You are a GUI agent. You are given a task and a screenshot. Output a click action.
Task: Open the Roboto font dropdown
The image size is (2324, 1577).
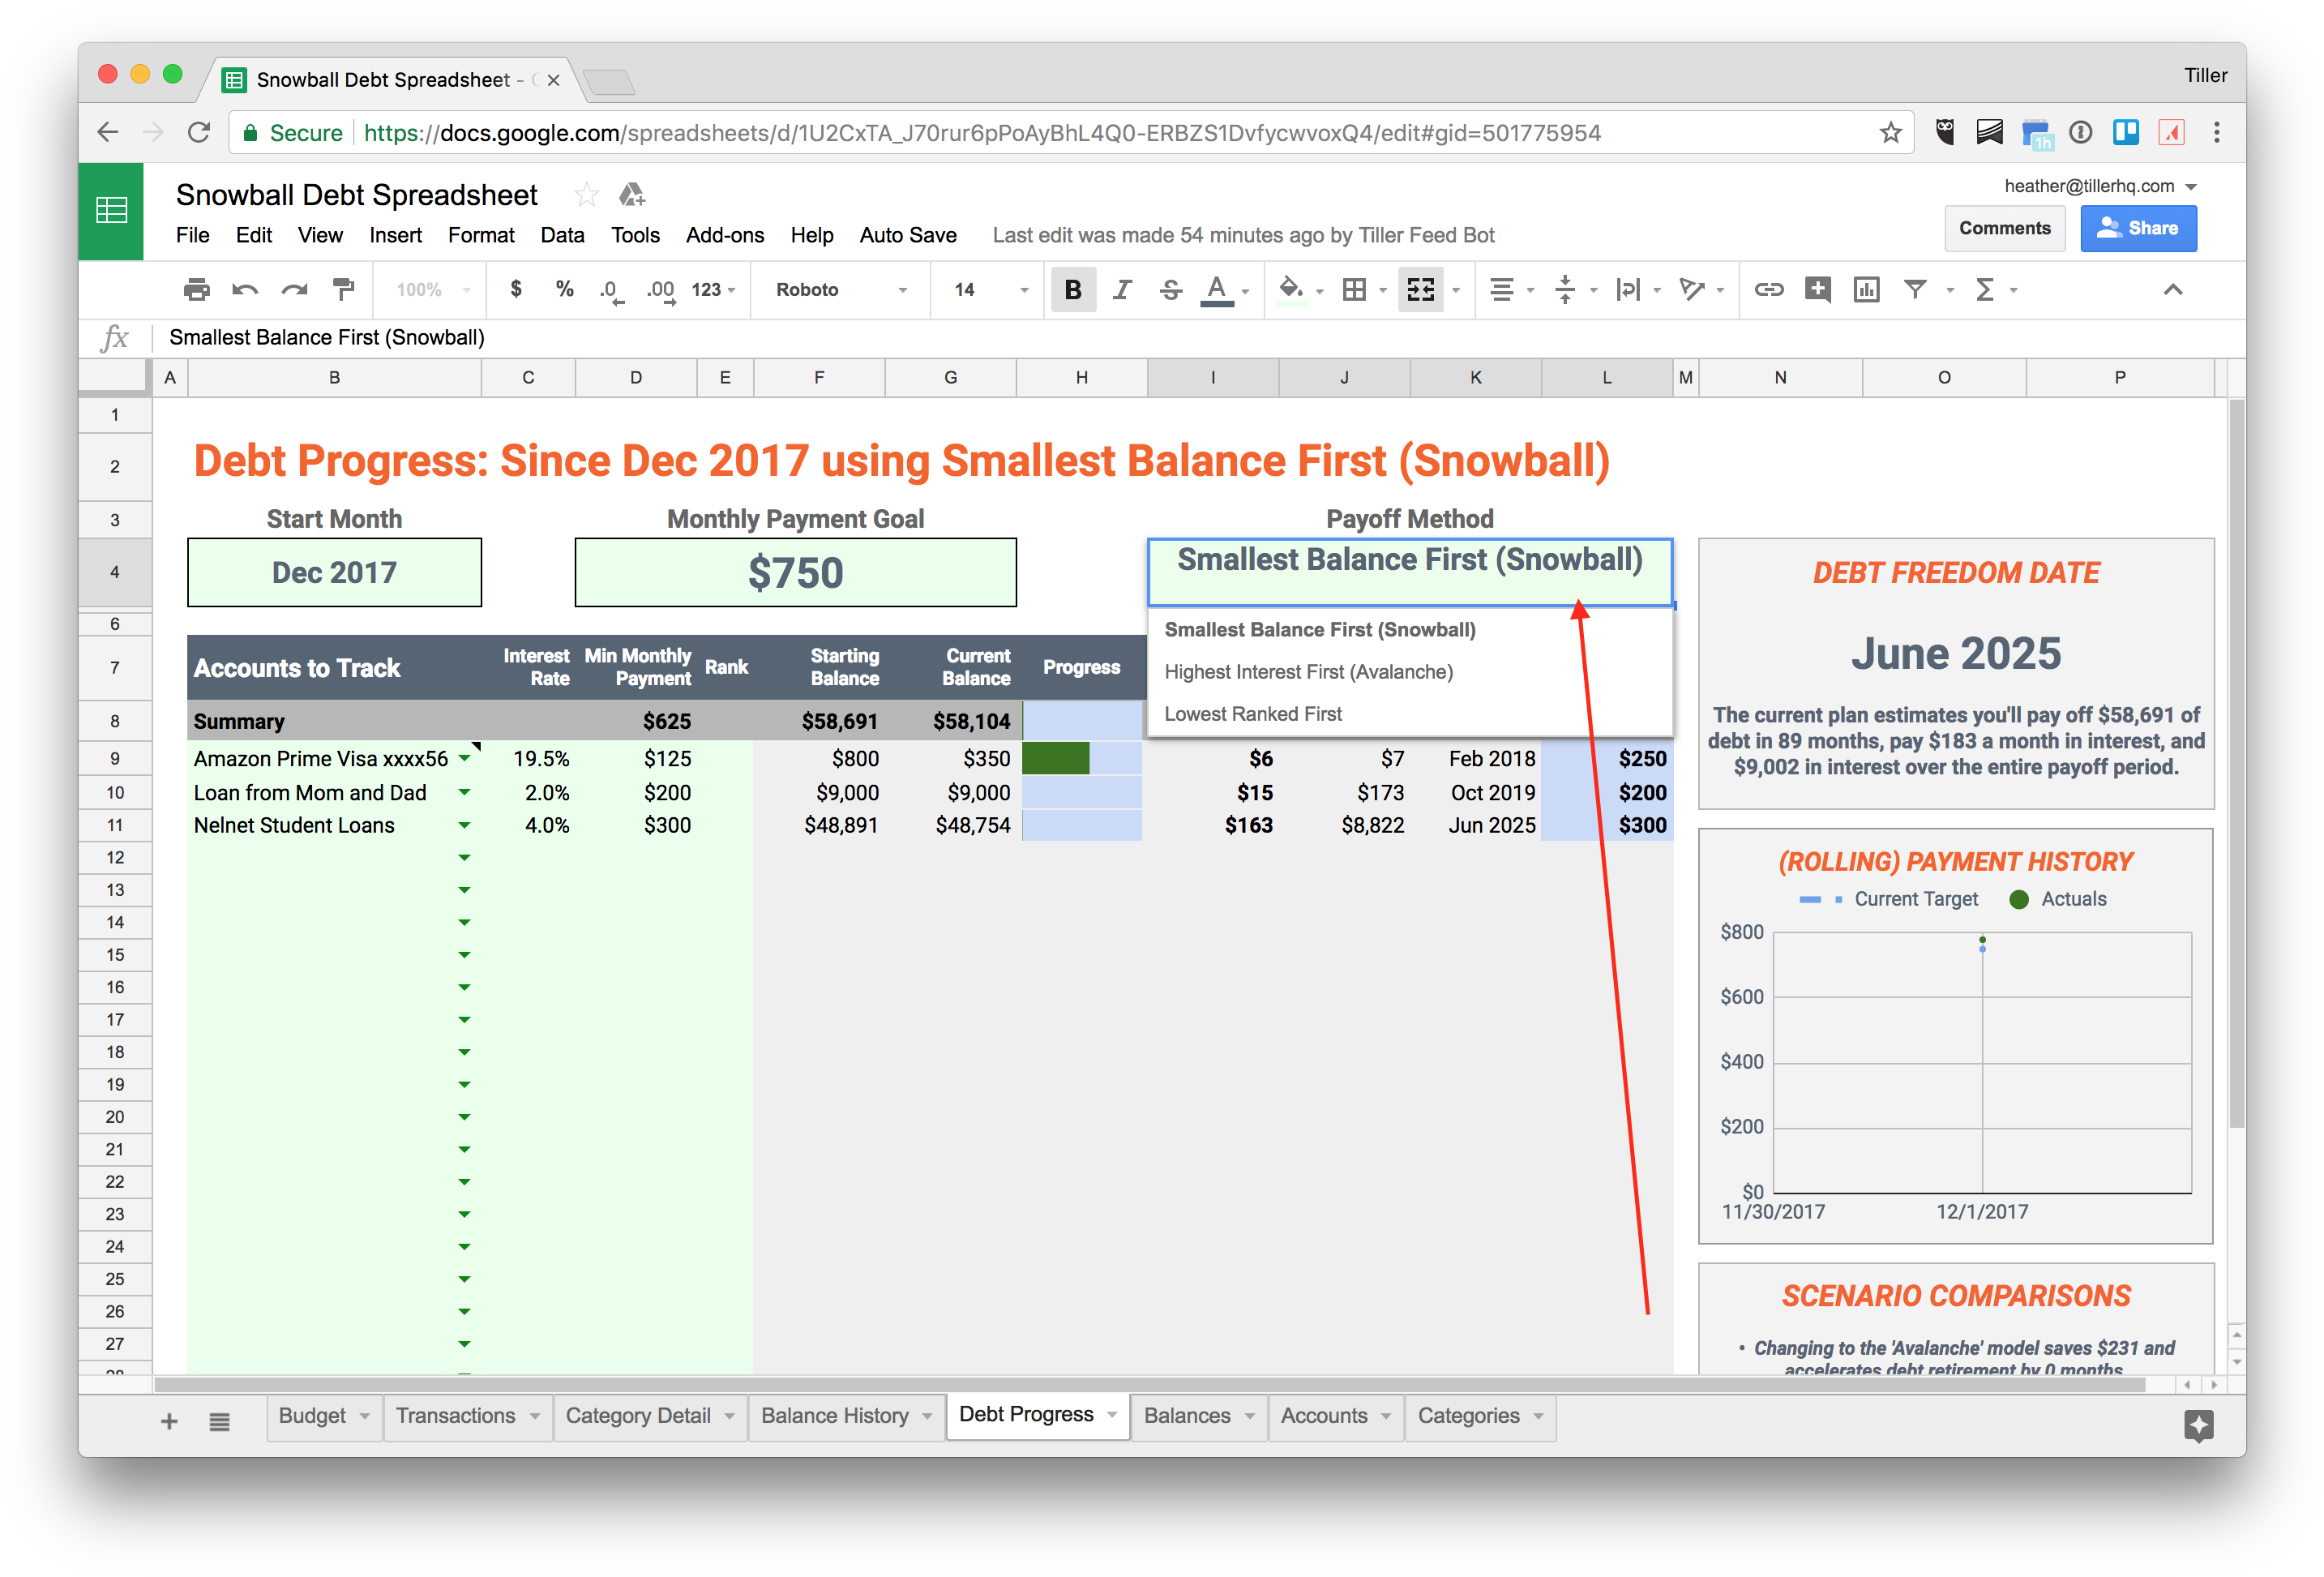pyautogui.click(x=842, y=290)
